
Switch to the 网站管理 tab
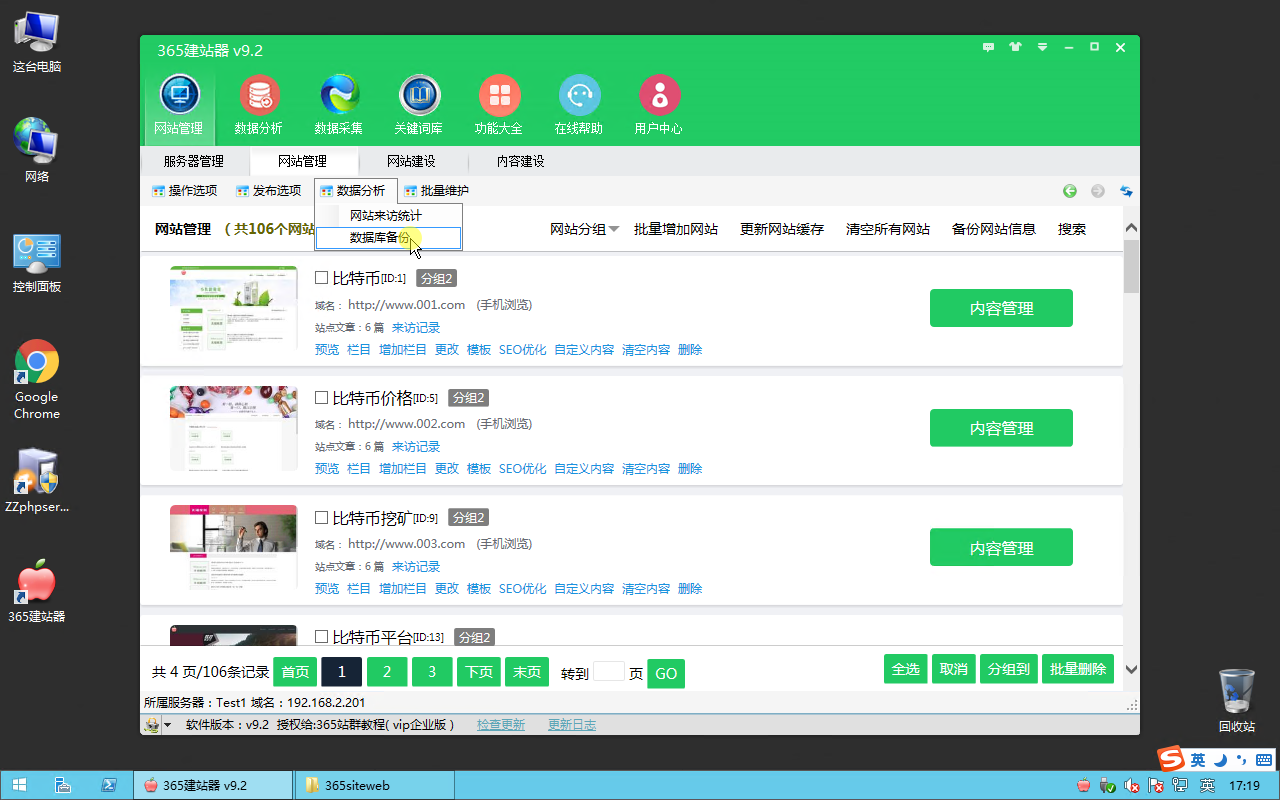tap(302, 161)
